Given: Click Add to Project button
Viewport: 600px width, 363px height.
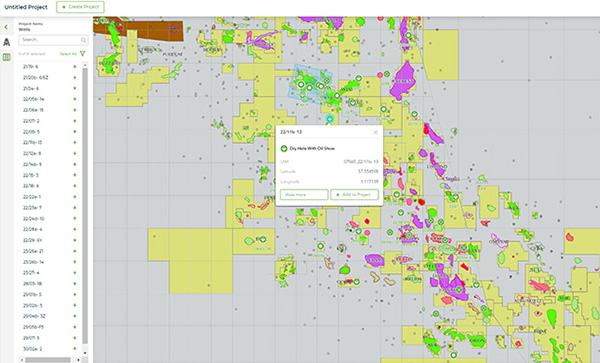Looking at the screenshot, I should 355,194.
